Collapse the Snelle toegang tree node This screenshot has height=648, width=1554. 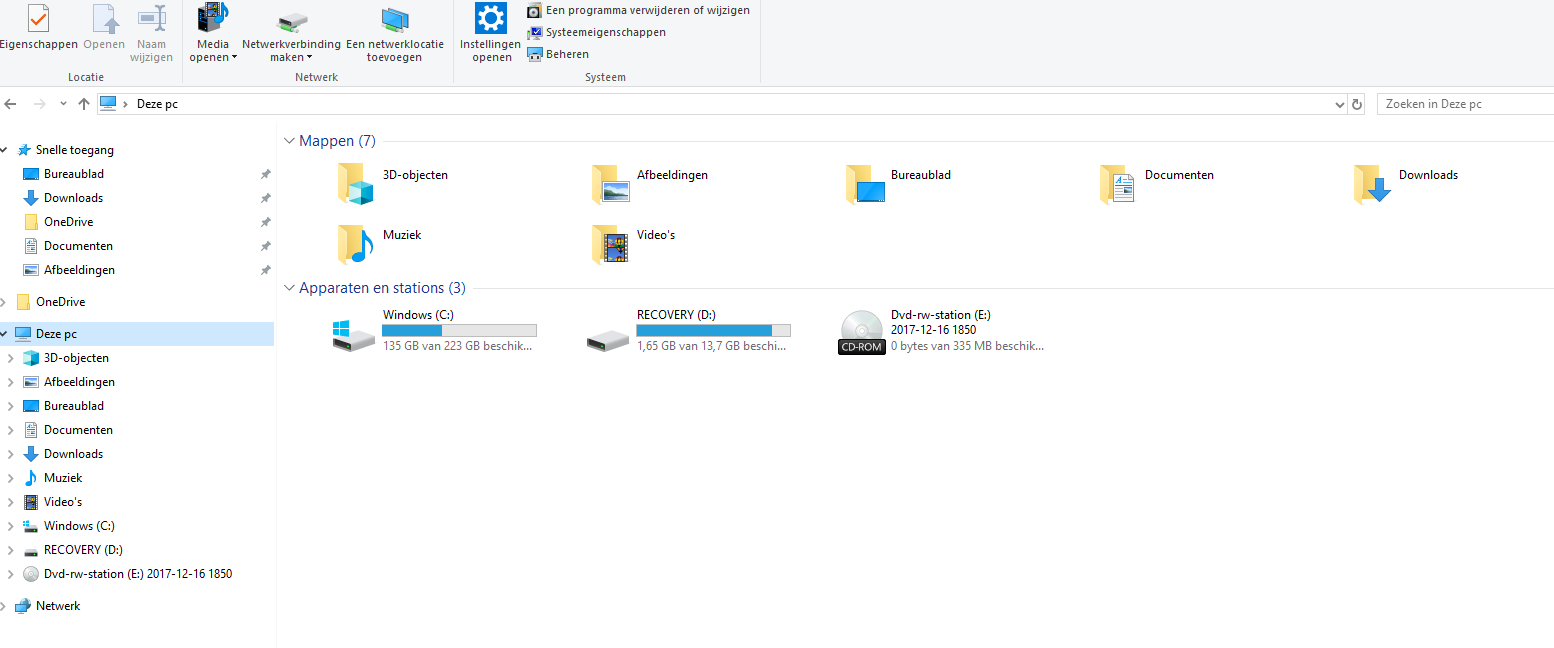4,150
